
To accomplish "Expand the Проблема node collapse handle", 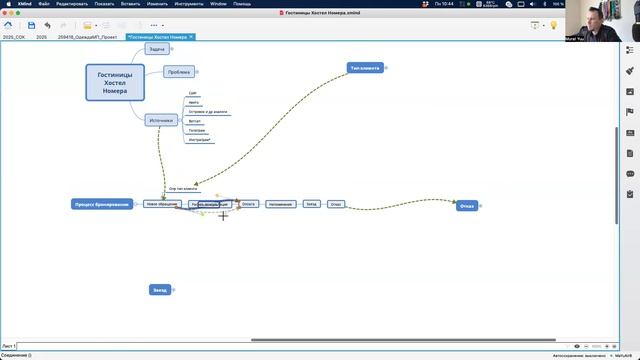I will tap(198, 72).
